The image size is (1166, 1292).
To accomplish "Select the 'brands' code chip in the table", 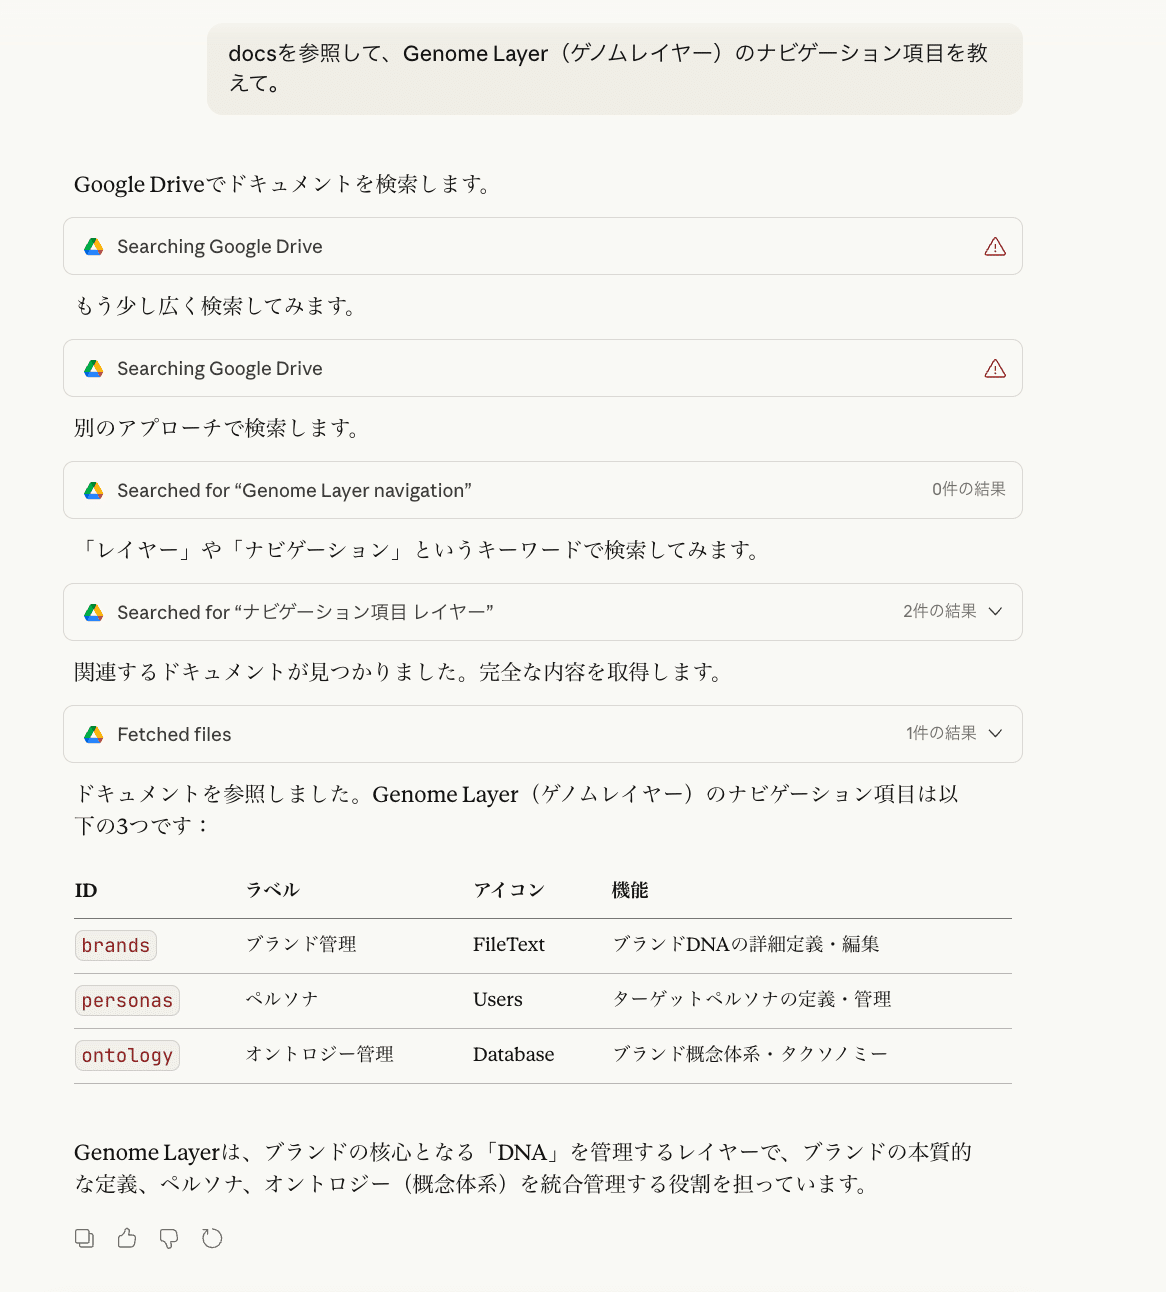I will [x=115, y=945].
